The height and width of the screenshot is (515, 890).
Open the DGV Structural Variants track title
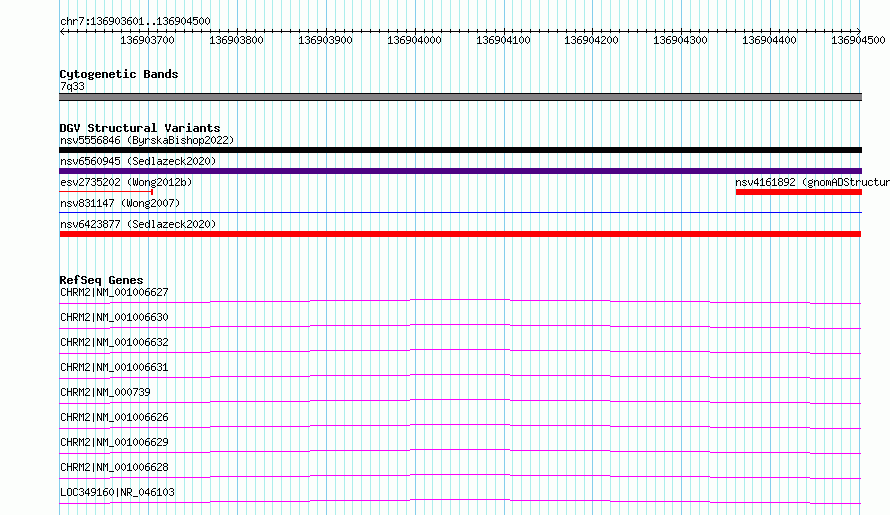coord(140,128)
